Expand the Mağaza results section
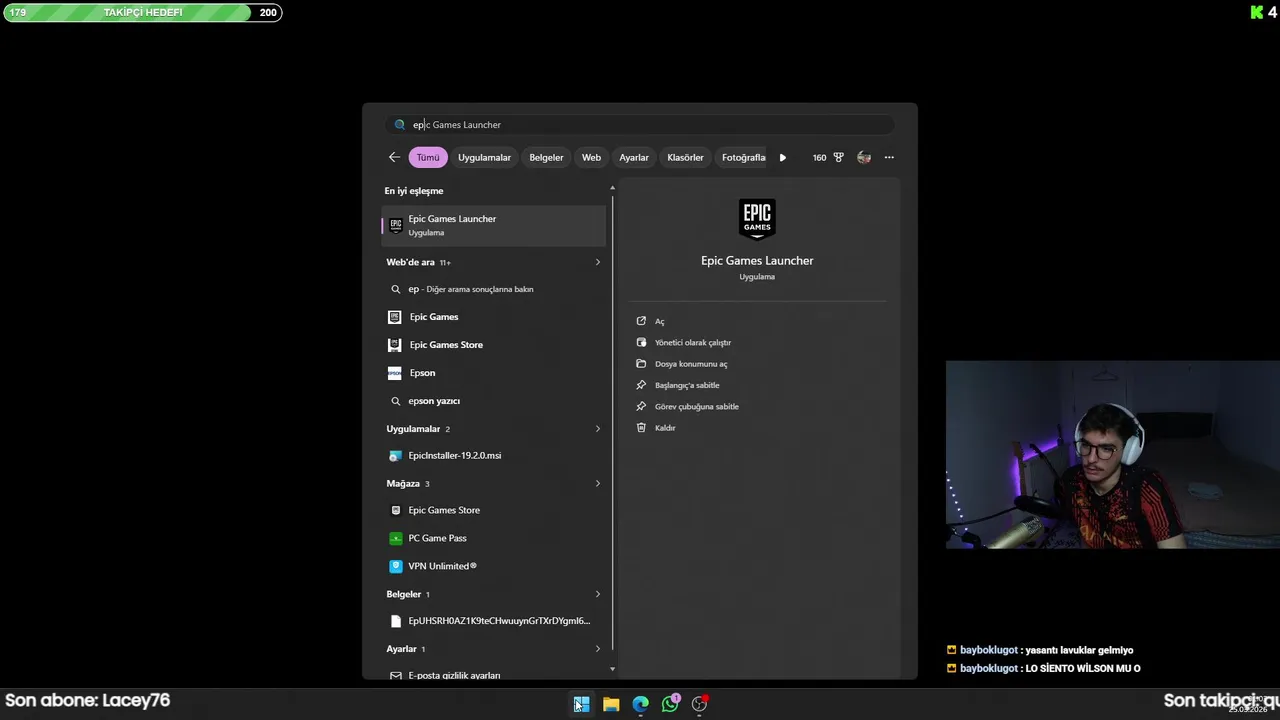The height and width of the screenshot is (720, 1280). coord(598,484)
